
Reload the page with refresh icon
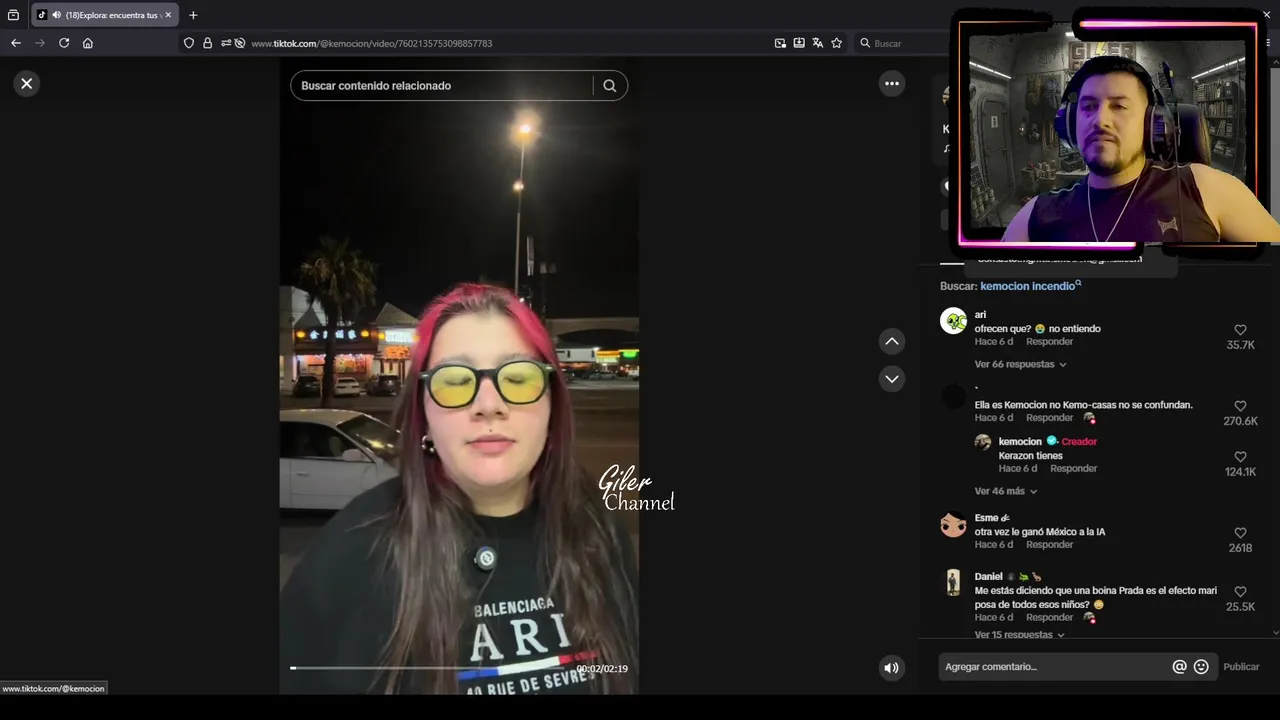(x=64, y=43)
